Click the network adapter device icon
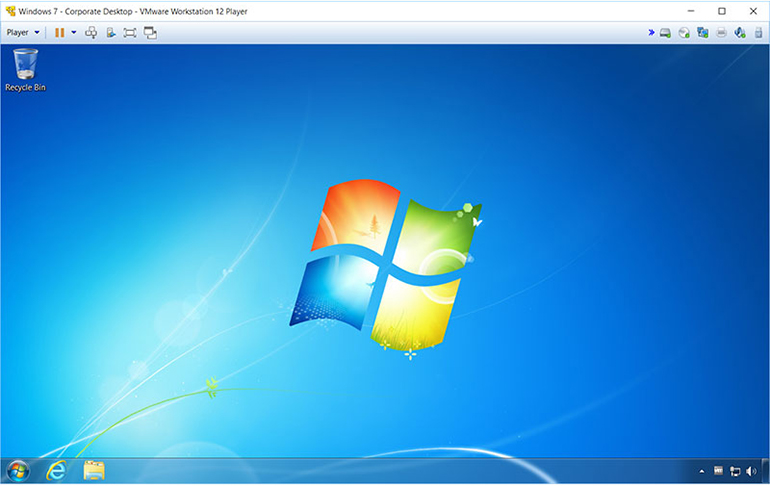This screenshot has width=770, height=486. (x=703, y=32)
